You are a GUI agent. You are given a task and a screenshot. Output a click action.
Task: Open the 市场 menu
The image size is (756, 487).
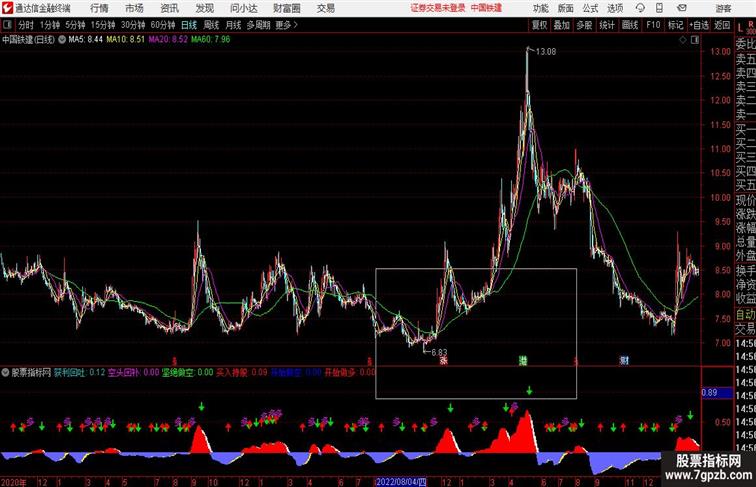[x=134, y=8]
